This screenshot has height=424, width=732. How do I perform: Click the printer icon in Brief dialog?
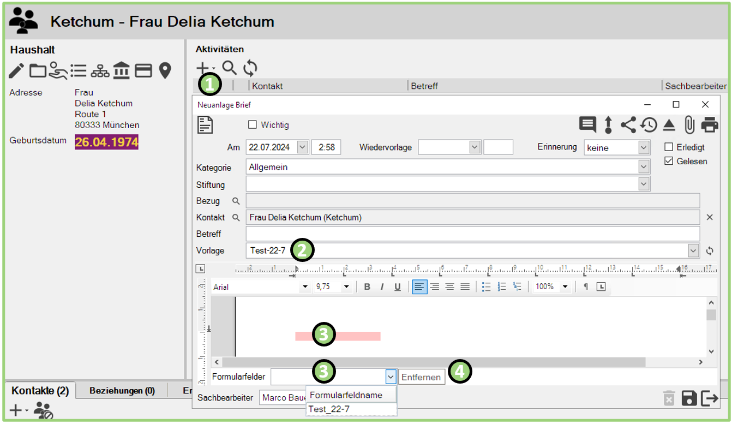pyautogui.click(x=710, y=125)
